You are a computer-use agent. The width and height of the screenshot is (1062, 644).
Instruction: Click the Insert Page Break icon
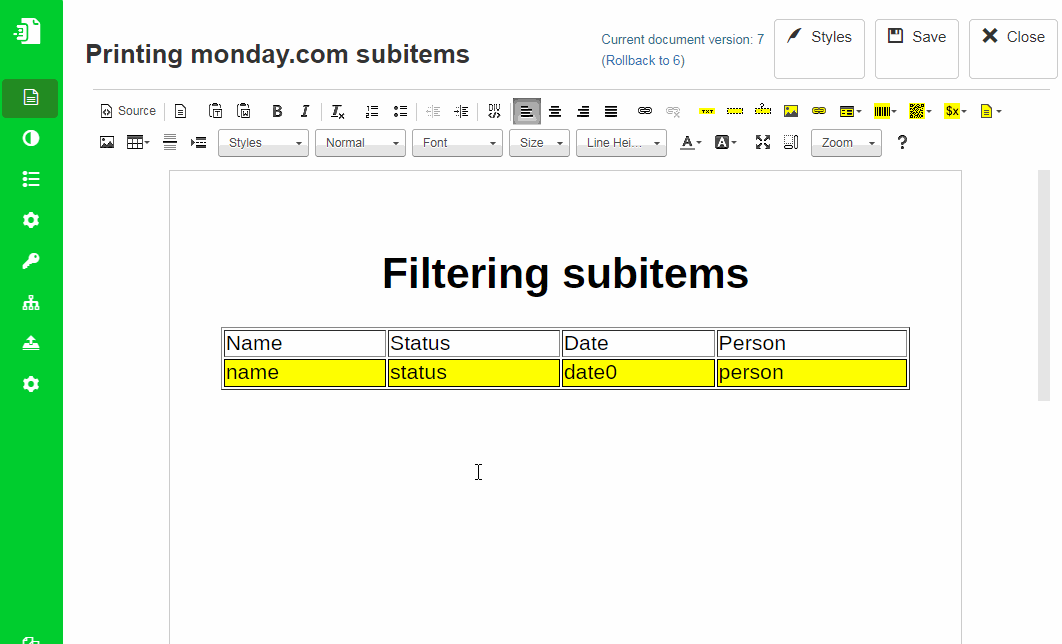click(x=198, y=142)
